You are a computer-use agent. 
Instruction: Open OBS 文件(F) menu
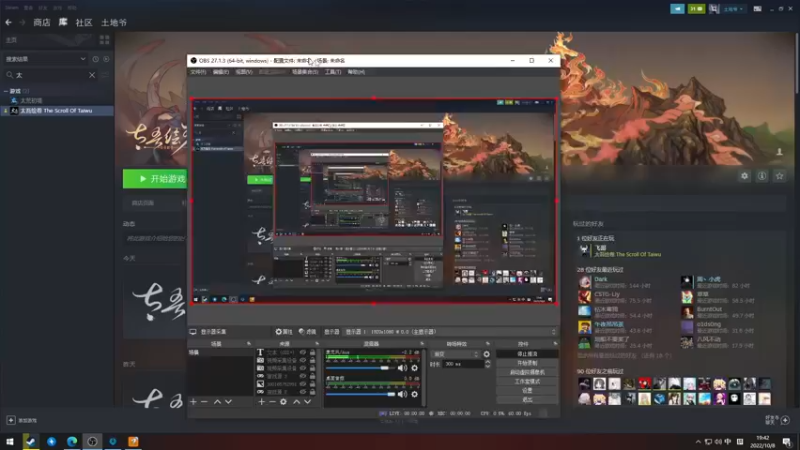[198, 72]
